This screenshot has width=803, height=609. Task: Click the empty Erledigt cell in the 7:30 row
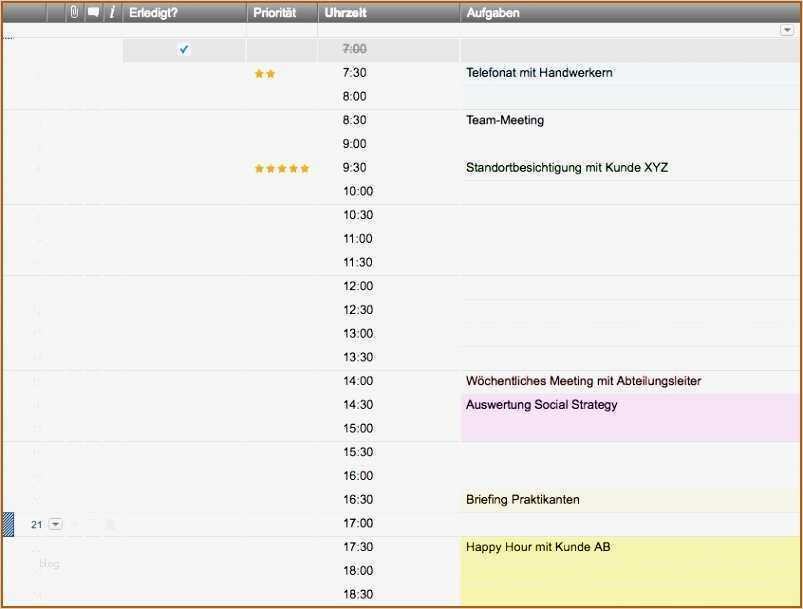tap(184, 73)
